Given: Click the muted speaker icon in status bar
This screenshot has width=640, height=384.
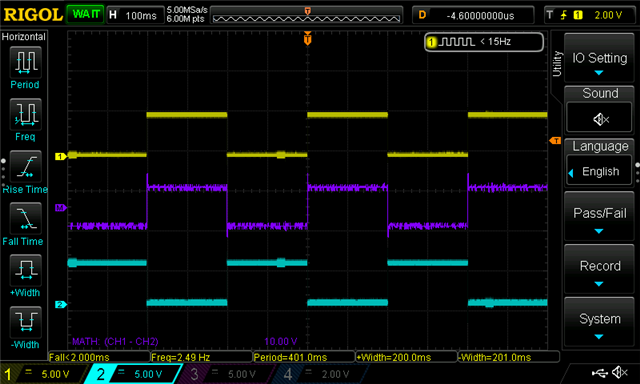Looking at the screenshot, I should click(620, 372).
